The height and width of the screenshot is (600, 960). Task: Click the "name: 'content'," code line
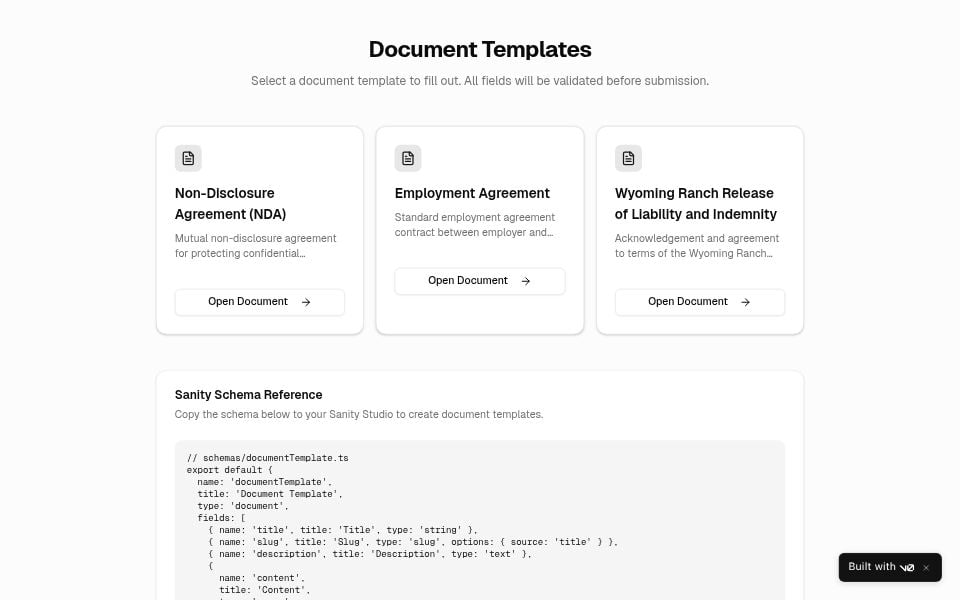click(x=262, y=578)
